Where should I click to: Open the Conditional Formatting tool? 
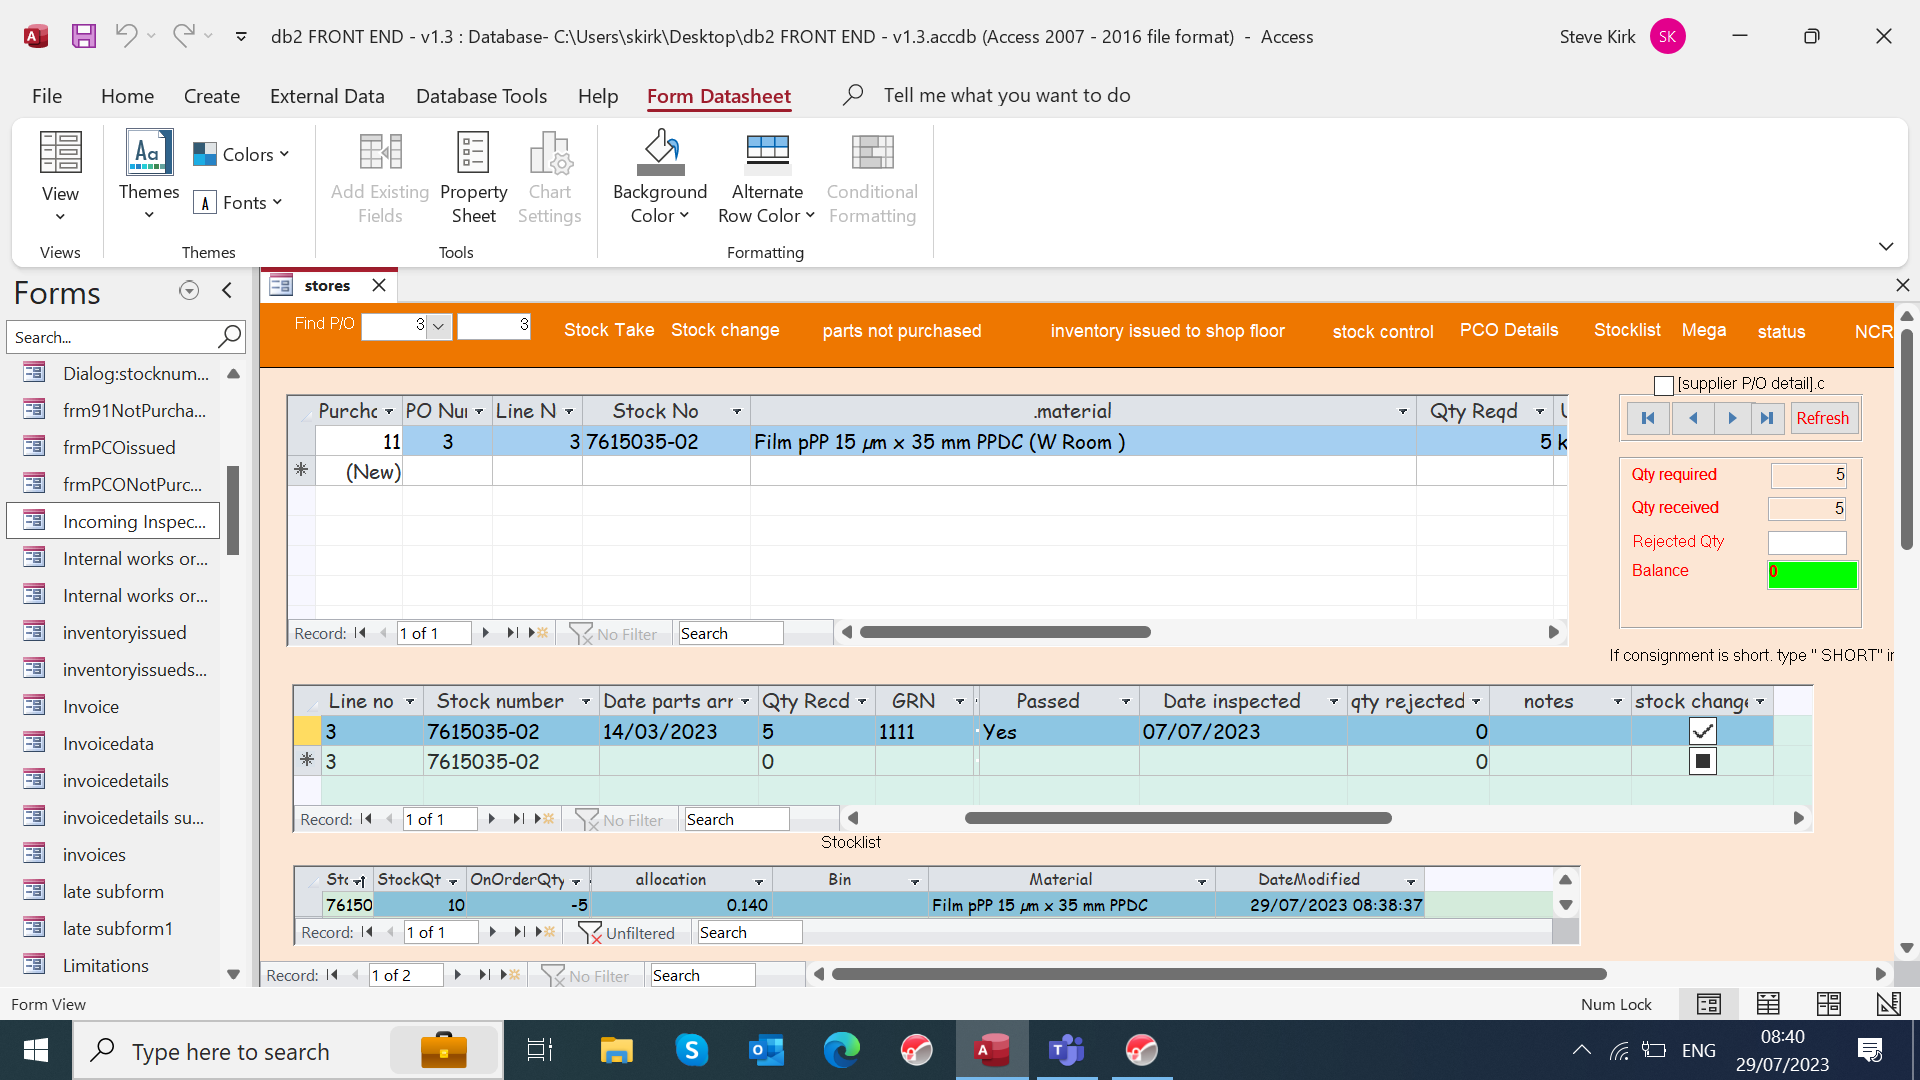[872, 178]
